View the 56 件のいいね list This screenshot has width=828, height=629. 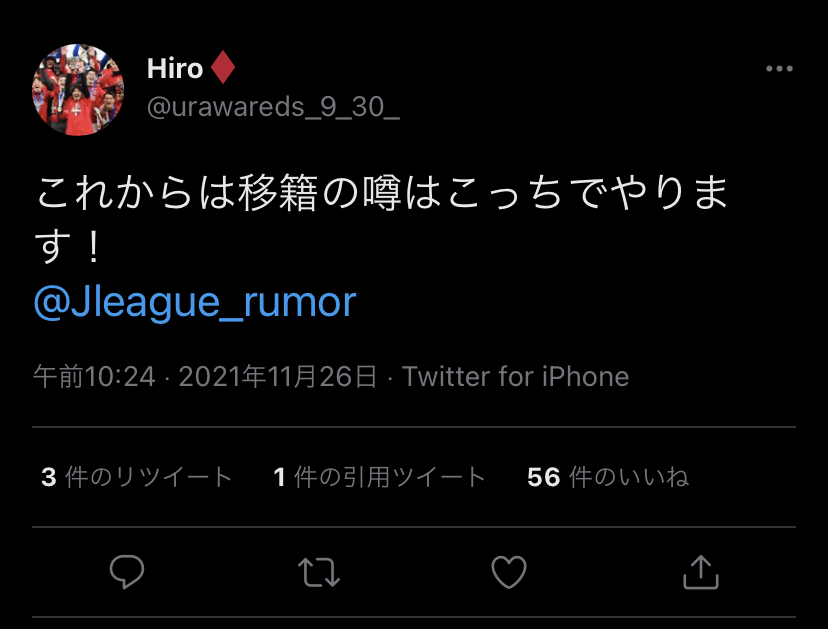pyautogui.click(x=608, y=477)
